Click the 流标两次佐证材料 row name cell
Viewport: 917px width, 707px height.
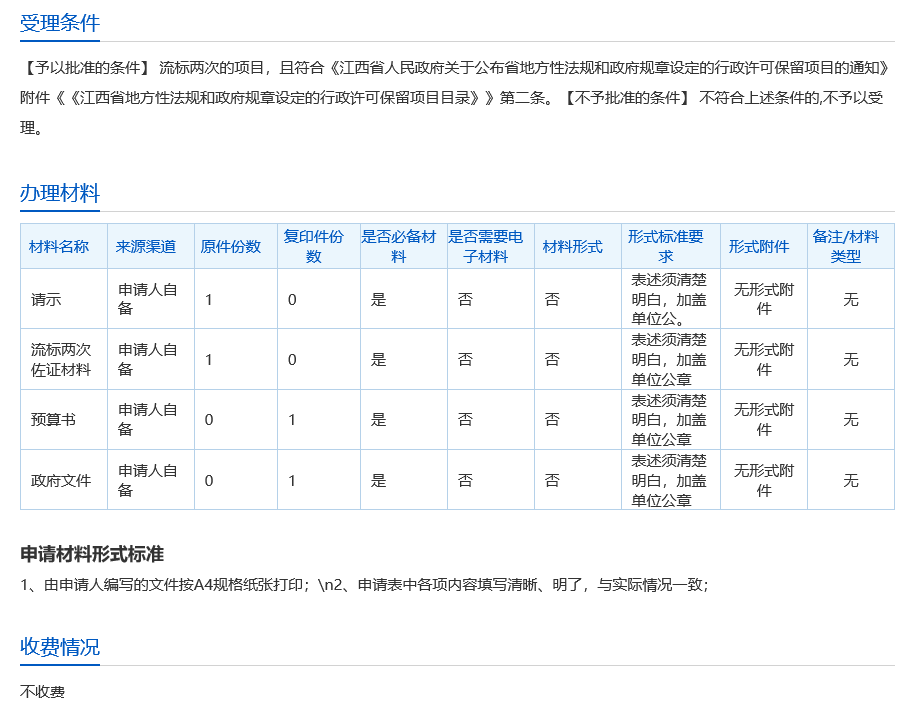[x=61, y=360]
